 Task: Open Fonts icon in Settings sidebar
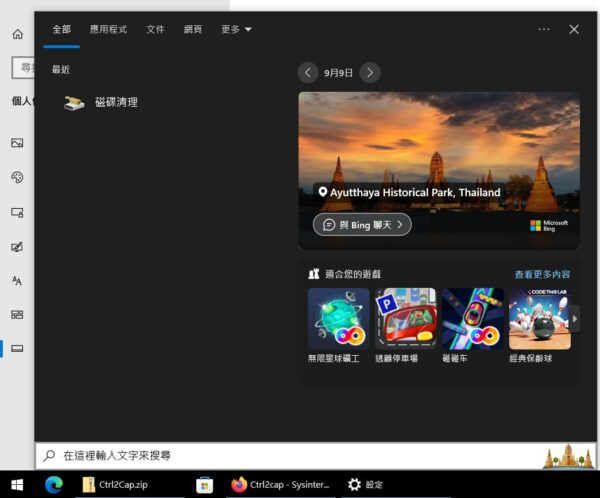(17, 281)
